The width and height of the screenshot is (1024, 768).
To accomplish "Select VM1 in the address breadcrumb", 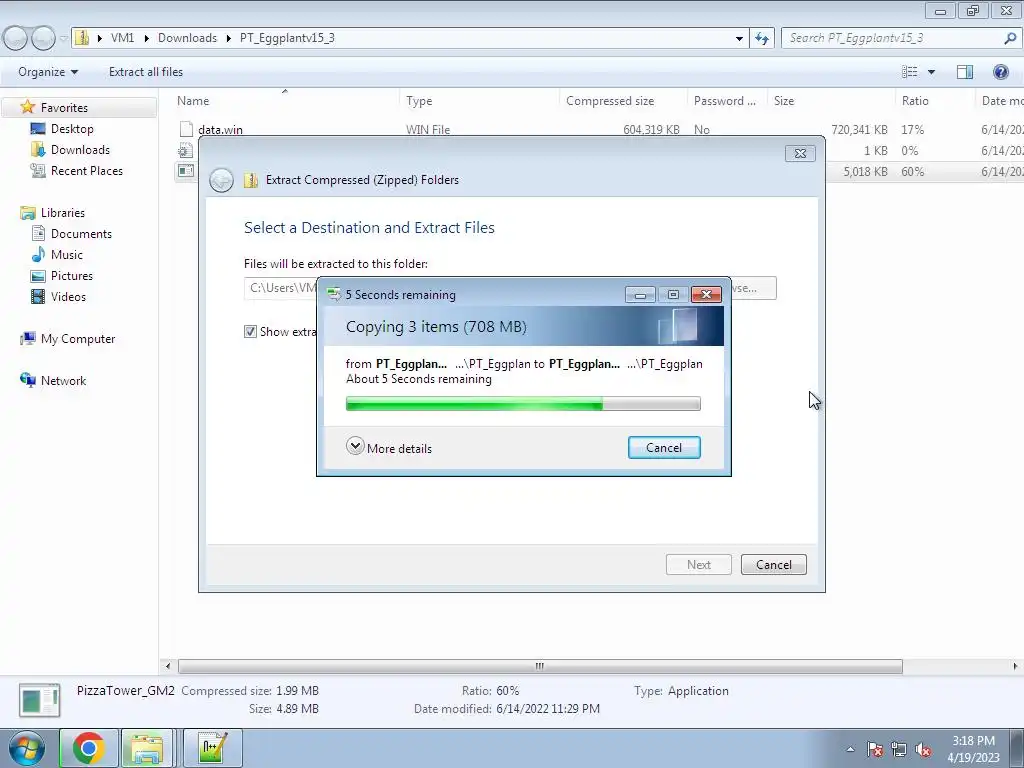I will (x=122, y=38).
